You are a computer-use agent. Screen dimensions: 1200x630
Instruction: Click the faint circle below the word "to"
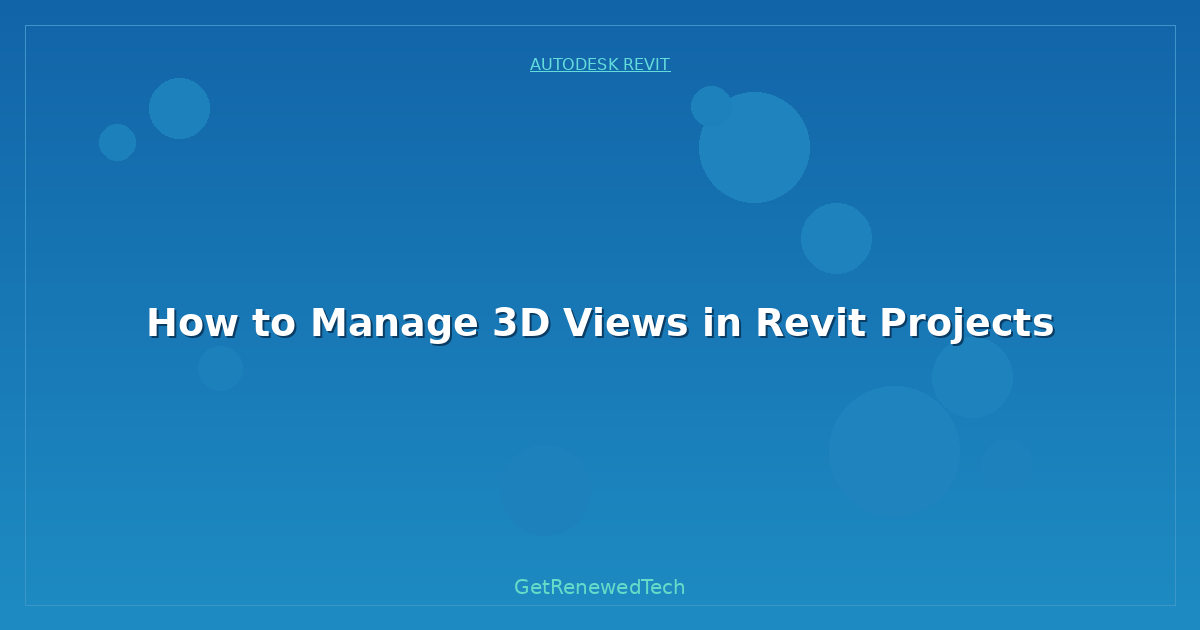[x=220, y=368]
